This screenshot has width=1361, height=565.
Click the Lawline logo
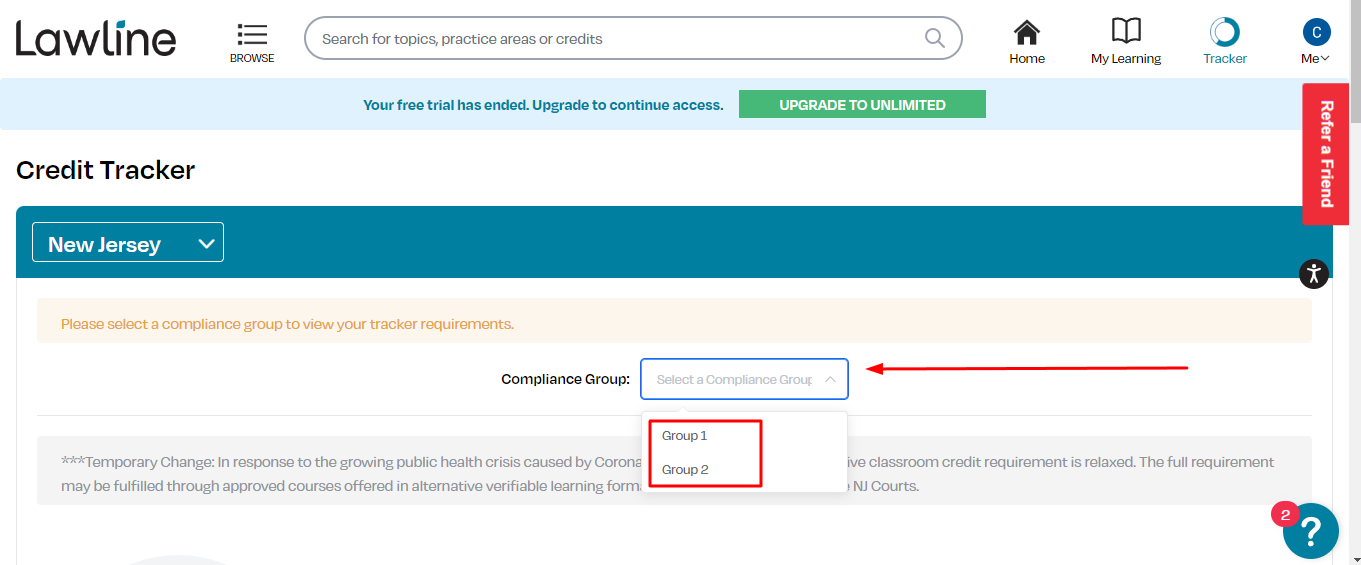(96, 38)
